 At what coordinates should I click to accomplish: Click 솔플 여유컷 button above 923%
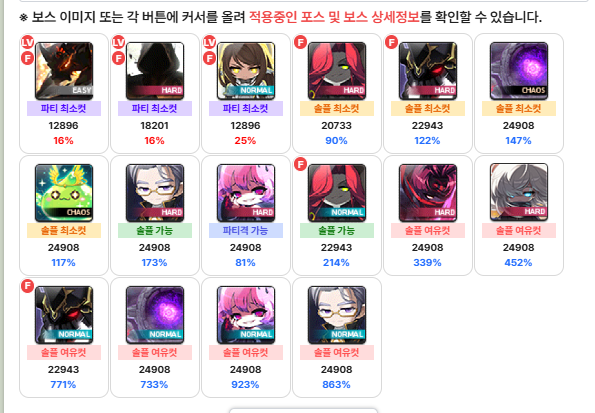(x=246, y=353)
